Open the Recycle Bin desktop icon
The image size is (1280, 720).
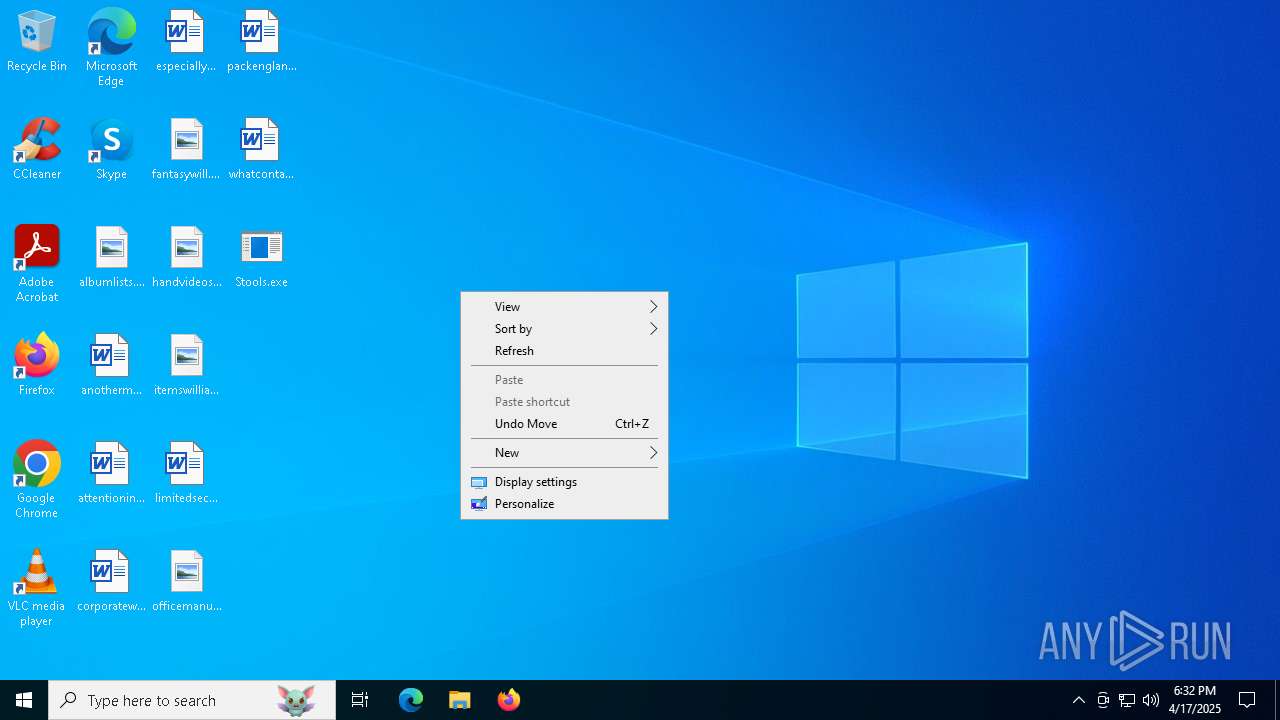(x=37, y=42)
